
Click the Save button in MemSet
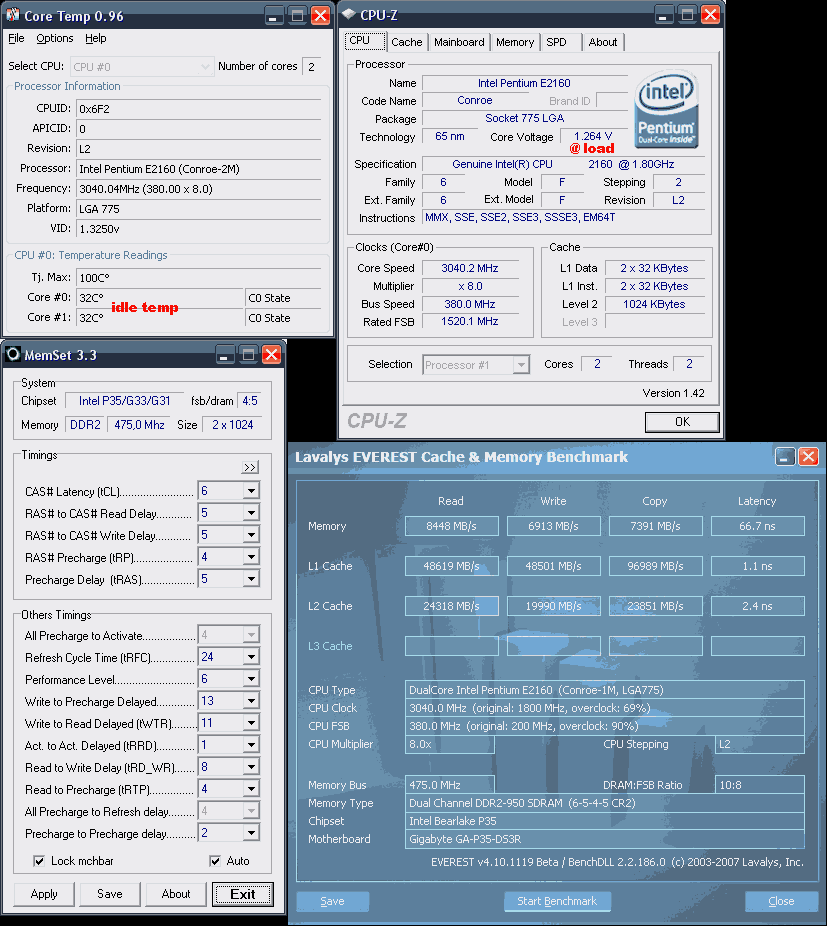pos(110,894)
